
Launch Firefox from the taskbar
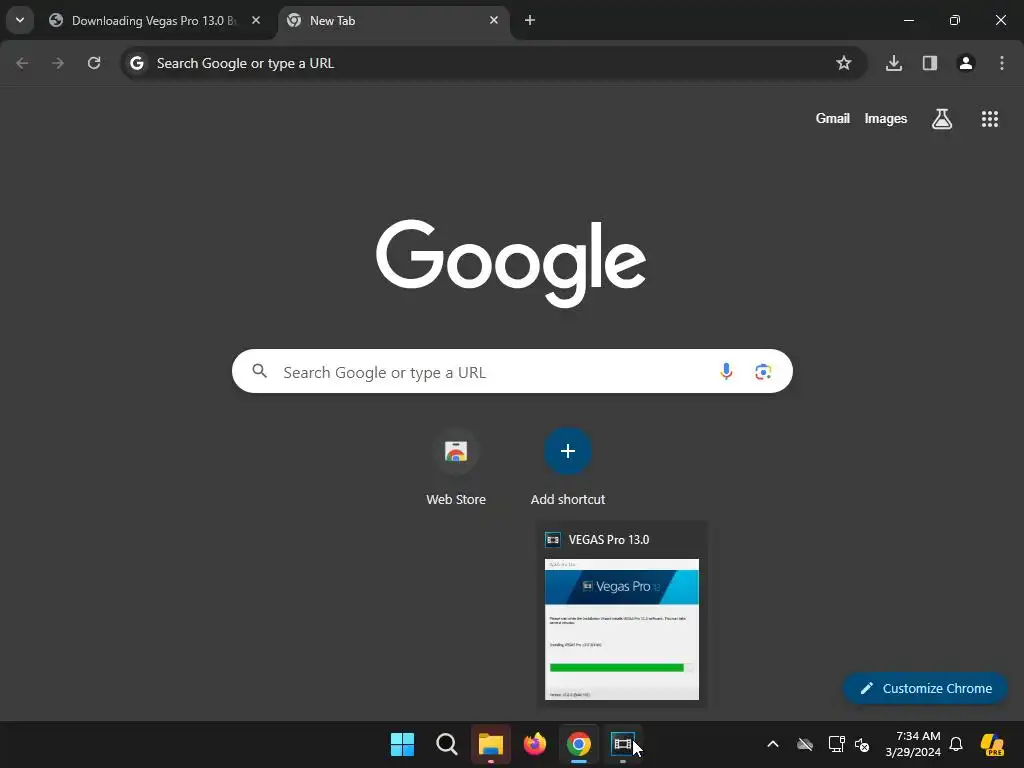pos(535,744)
